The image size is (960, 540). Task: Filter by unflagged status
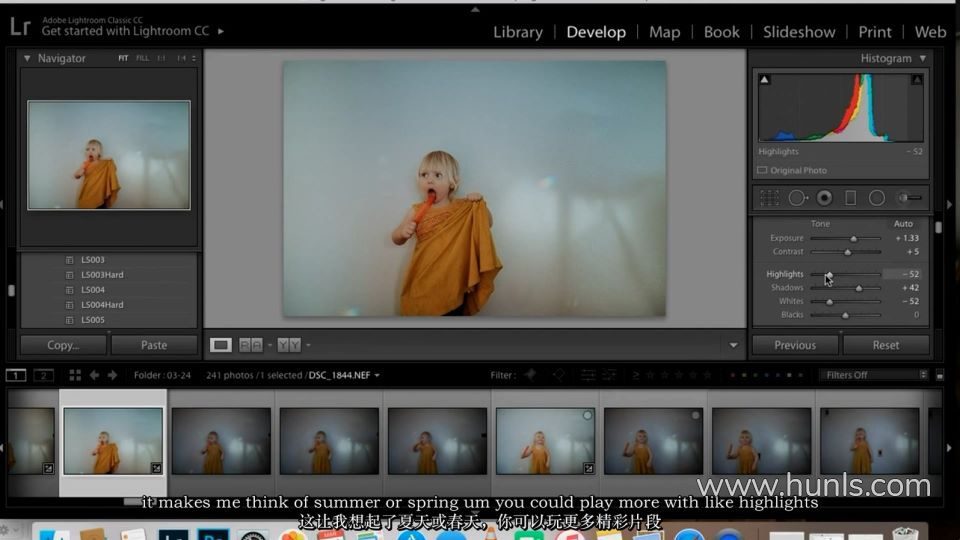click(x=558, y=375)
